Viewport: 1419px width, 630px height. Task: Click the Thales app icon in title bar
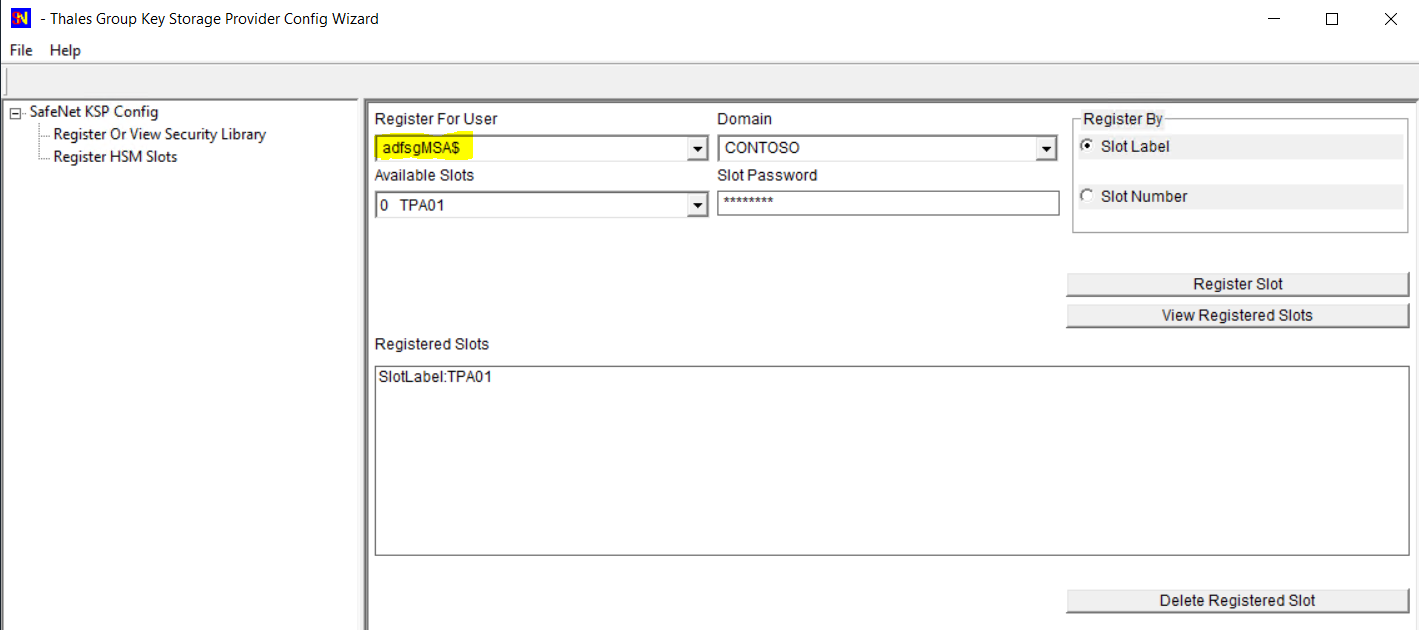[20, 18]
